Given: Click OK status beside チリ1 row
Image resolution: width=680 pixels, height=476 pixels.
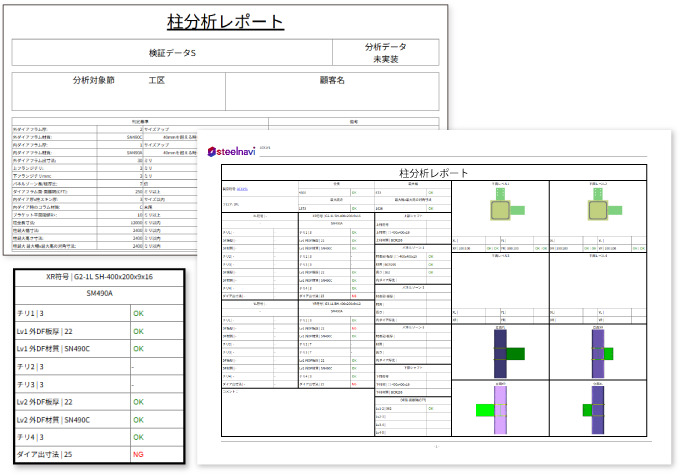Looking at the screenshot, I should tap(138, 313).
